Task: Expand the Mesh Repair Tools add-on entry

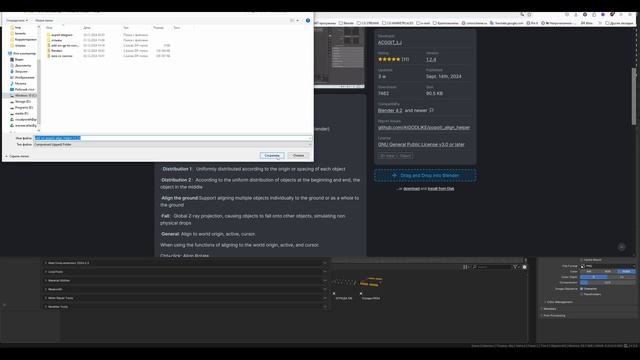Action: pyautogui.click(x=45, y=298)
